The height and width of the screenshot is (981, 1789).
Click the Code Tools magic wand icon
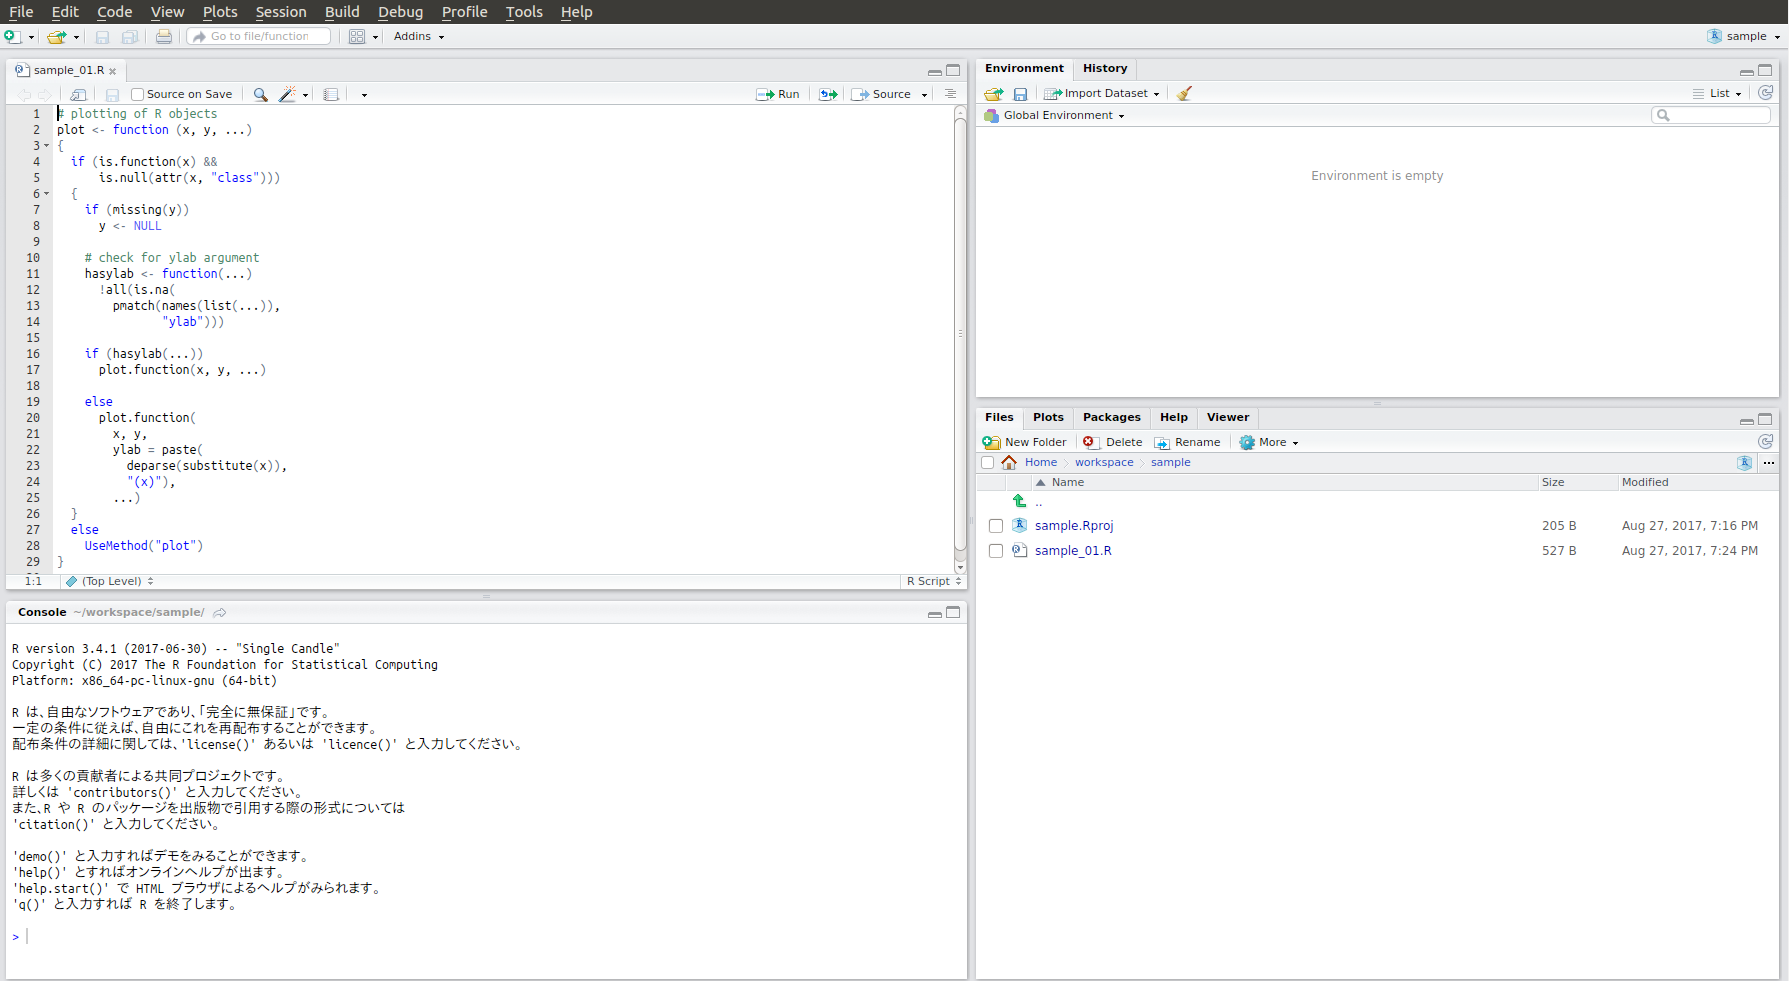tap(287, 94)
